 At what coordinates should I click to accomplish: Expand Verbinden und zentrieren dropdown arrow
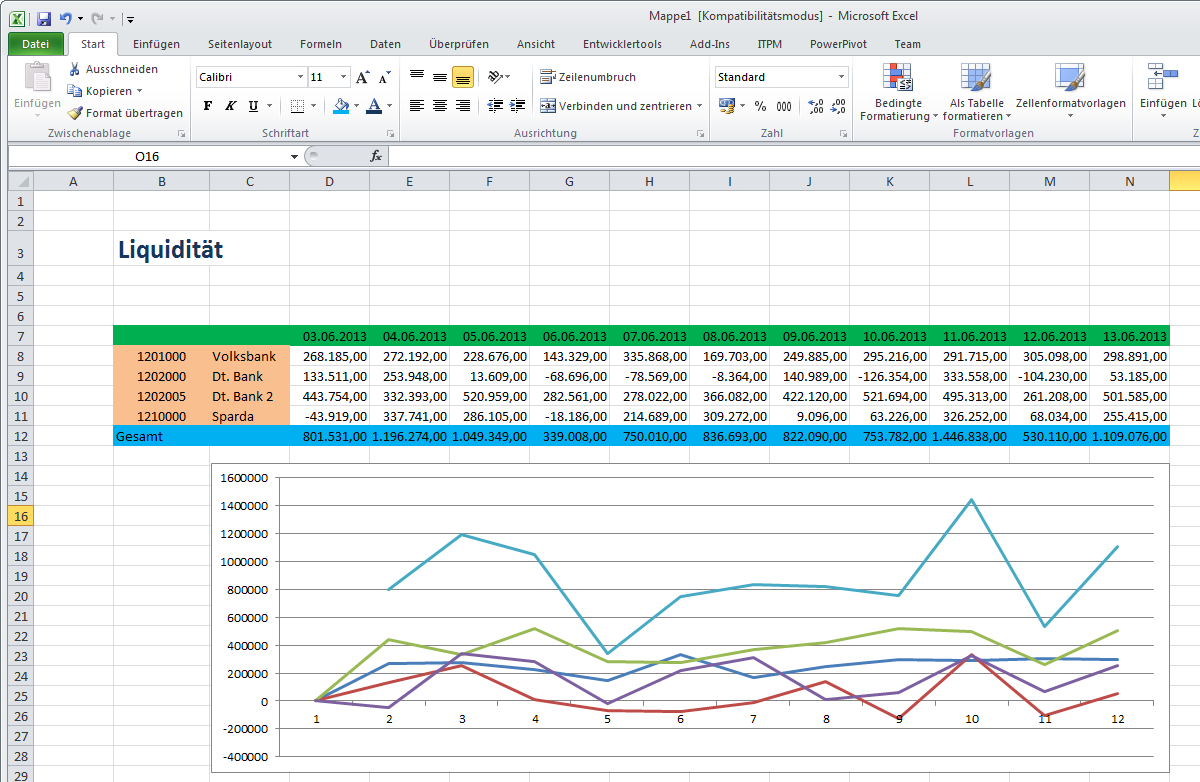pos(700,106)
